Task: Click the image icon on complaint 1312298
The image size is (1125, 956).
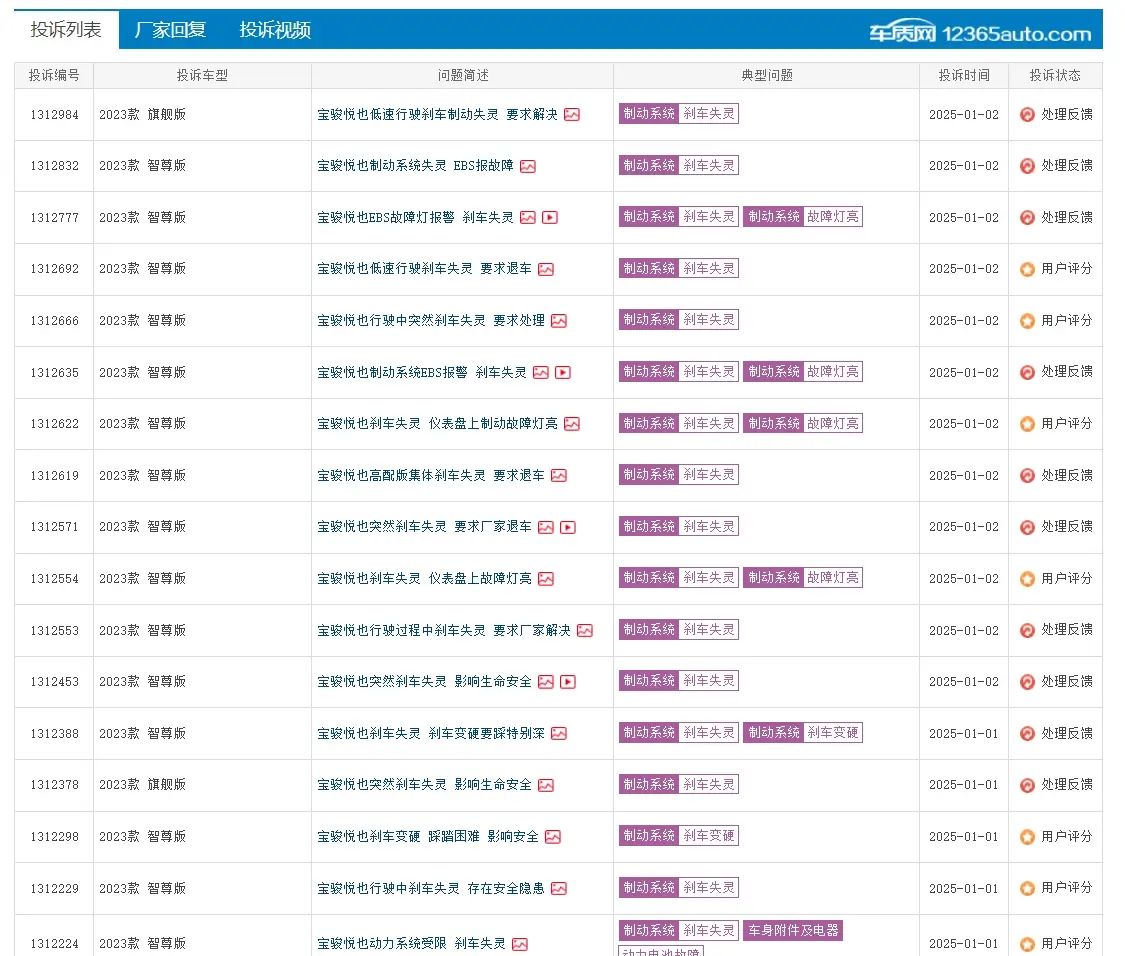Action: coord(553,837)
